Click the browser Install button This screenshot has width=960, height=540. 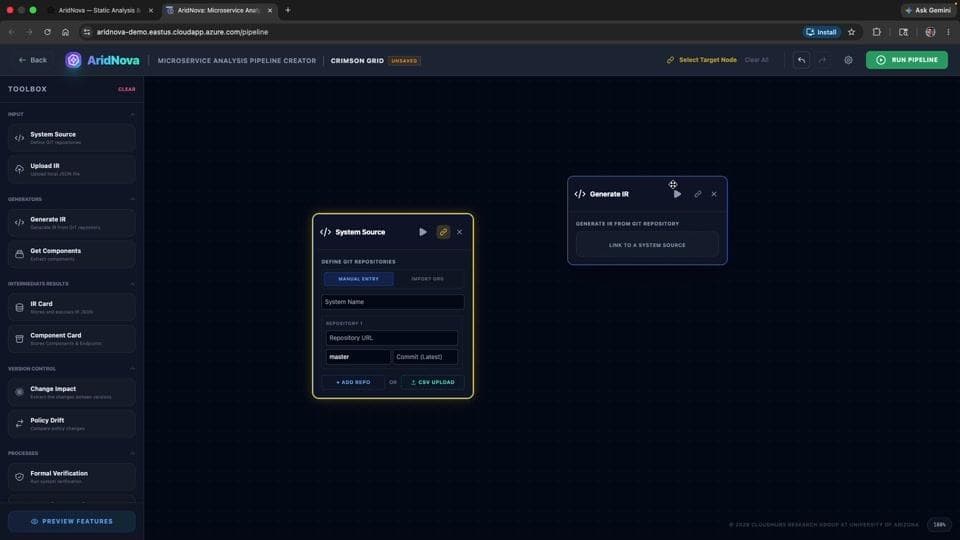pyautogui.click(x=821, y=32)
